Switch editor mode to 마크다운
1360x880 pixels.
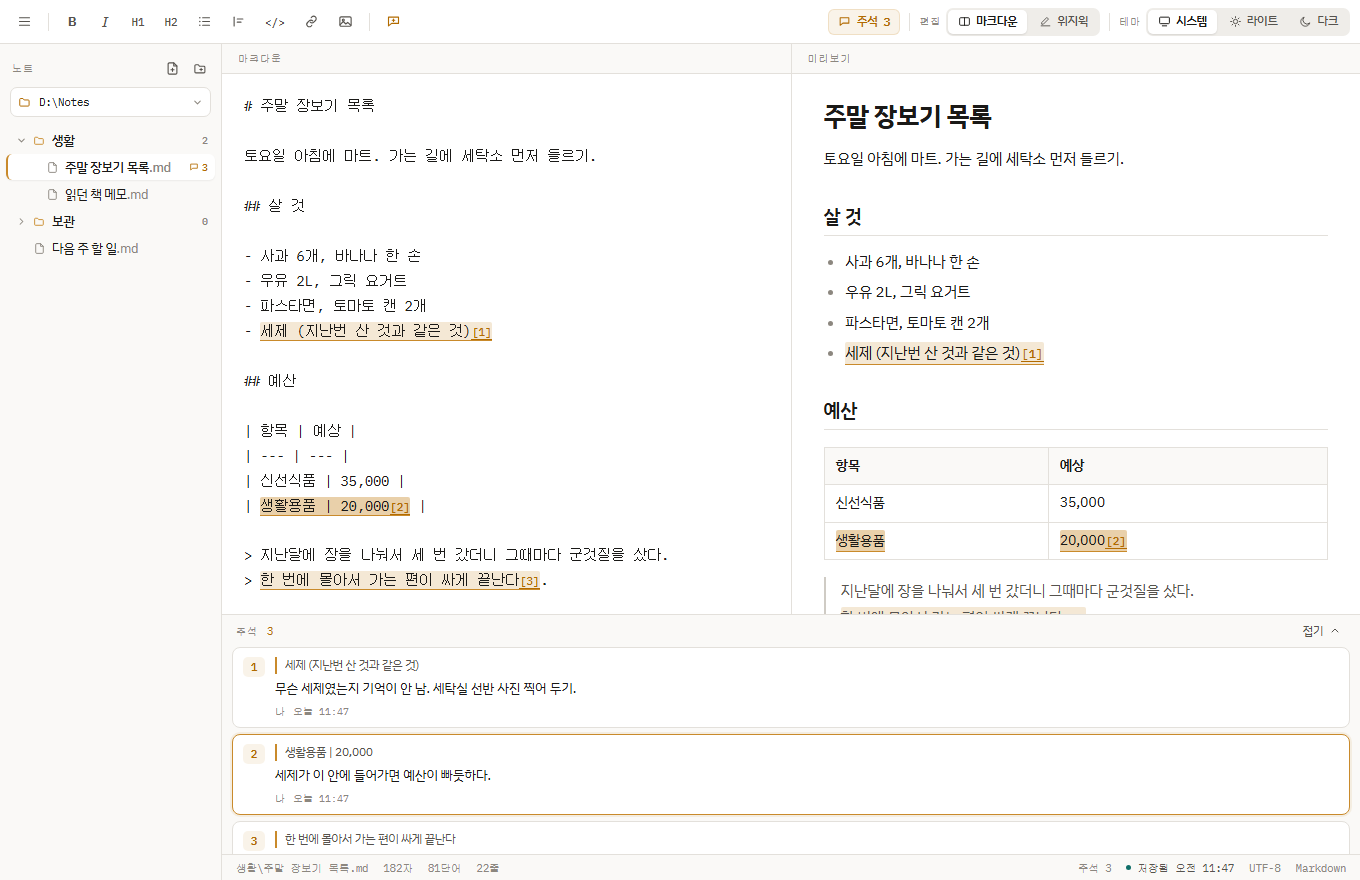(x=988, y=21)
